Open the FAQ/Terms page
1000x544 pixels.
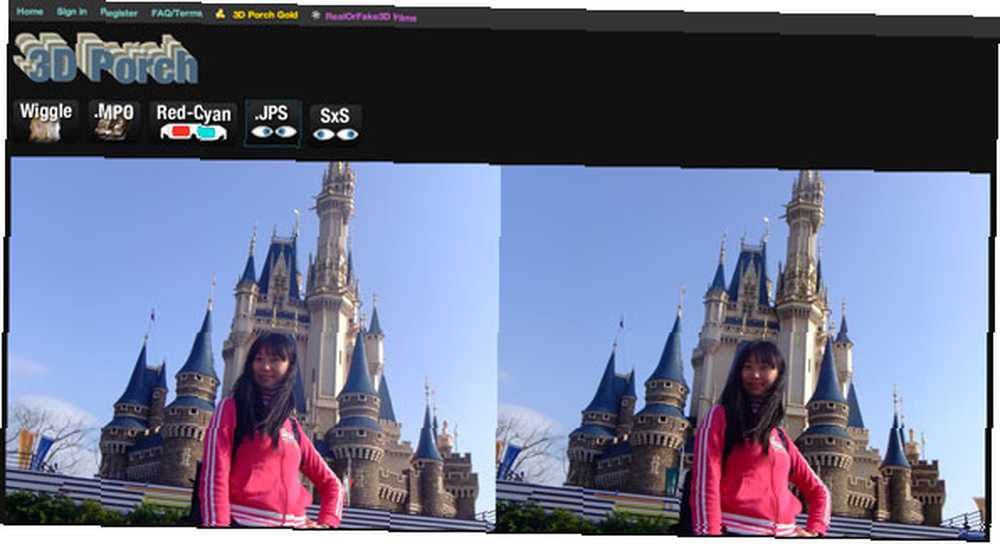click(177, 13)
